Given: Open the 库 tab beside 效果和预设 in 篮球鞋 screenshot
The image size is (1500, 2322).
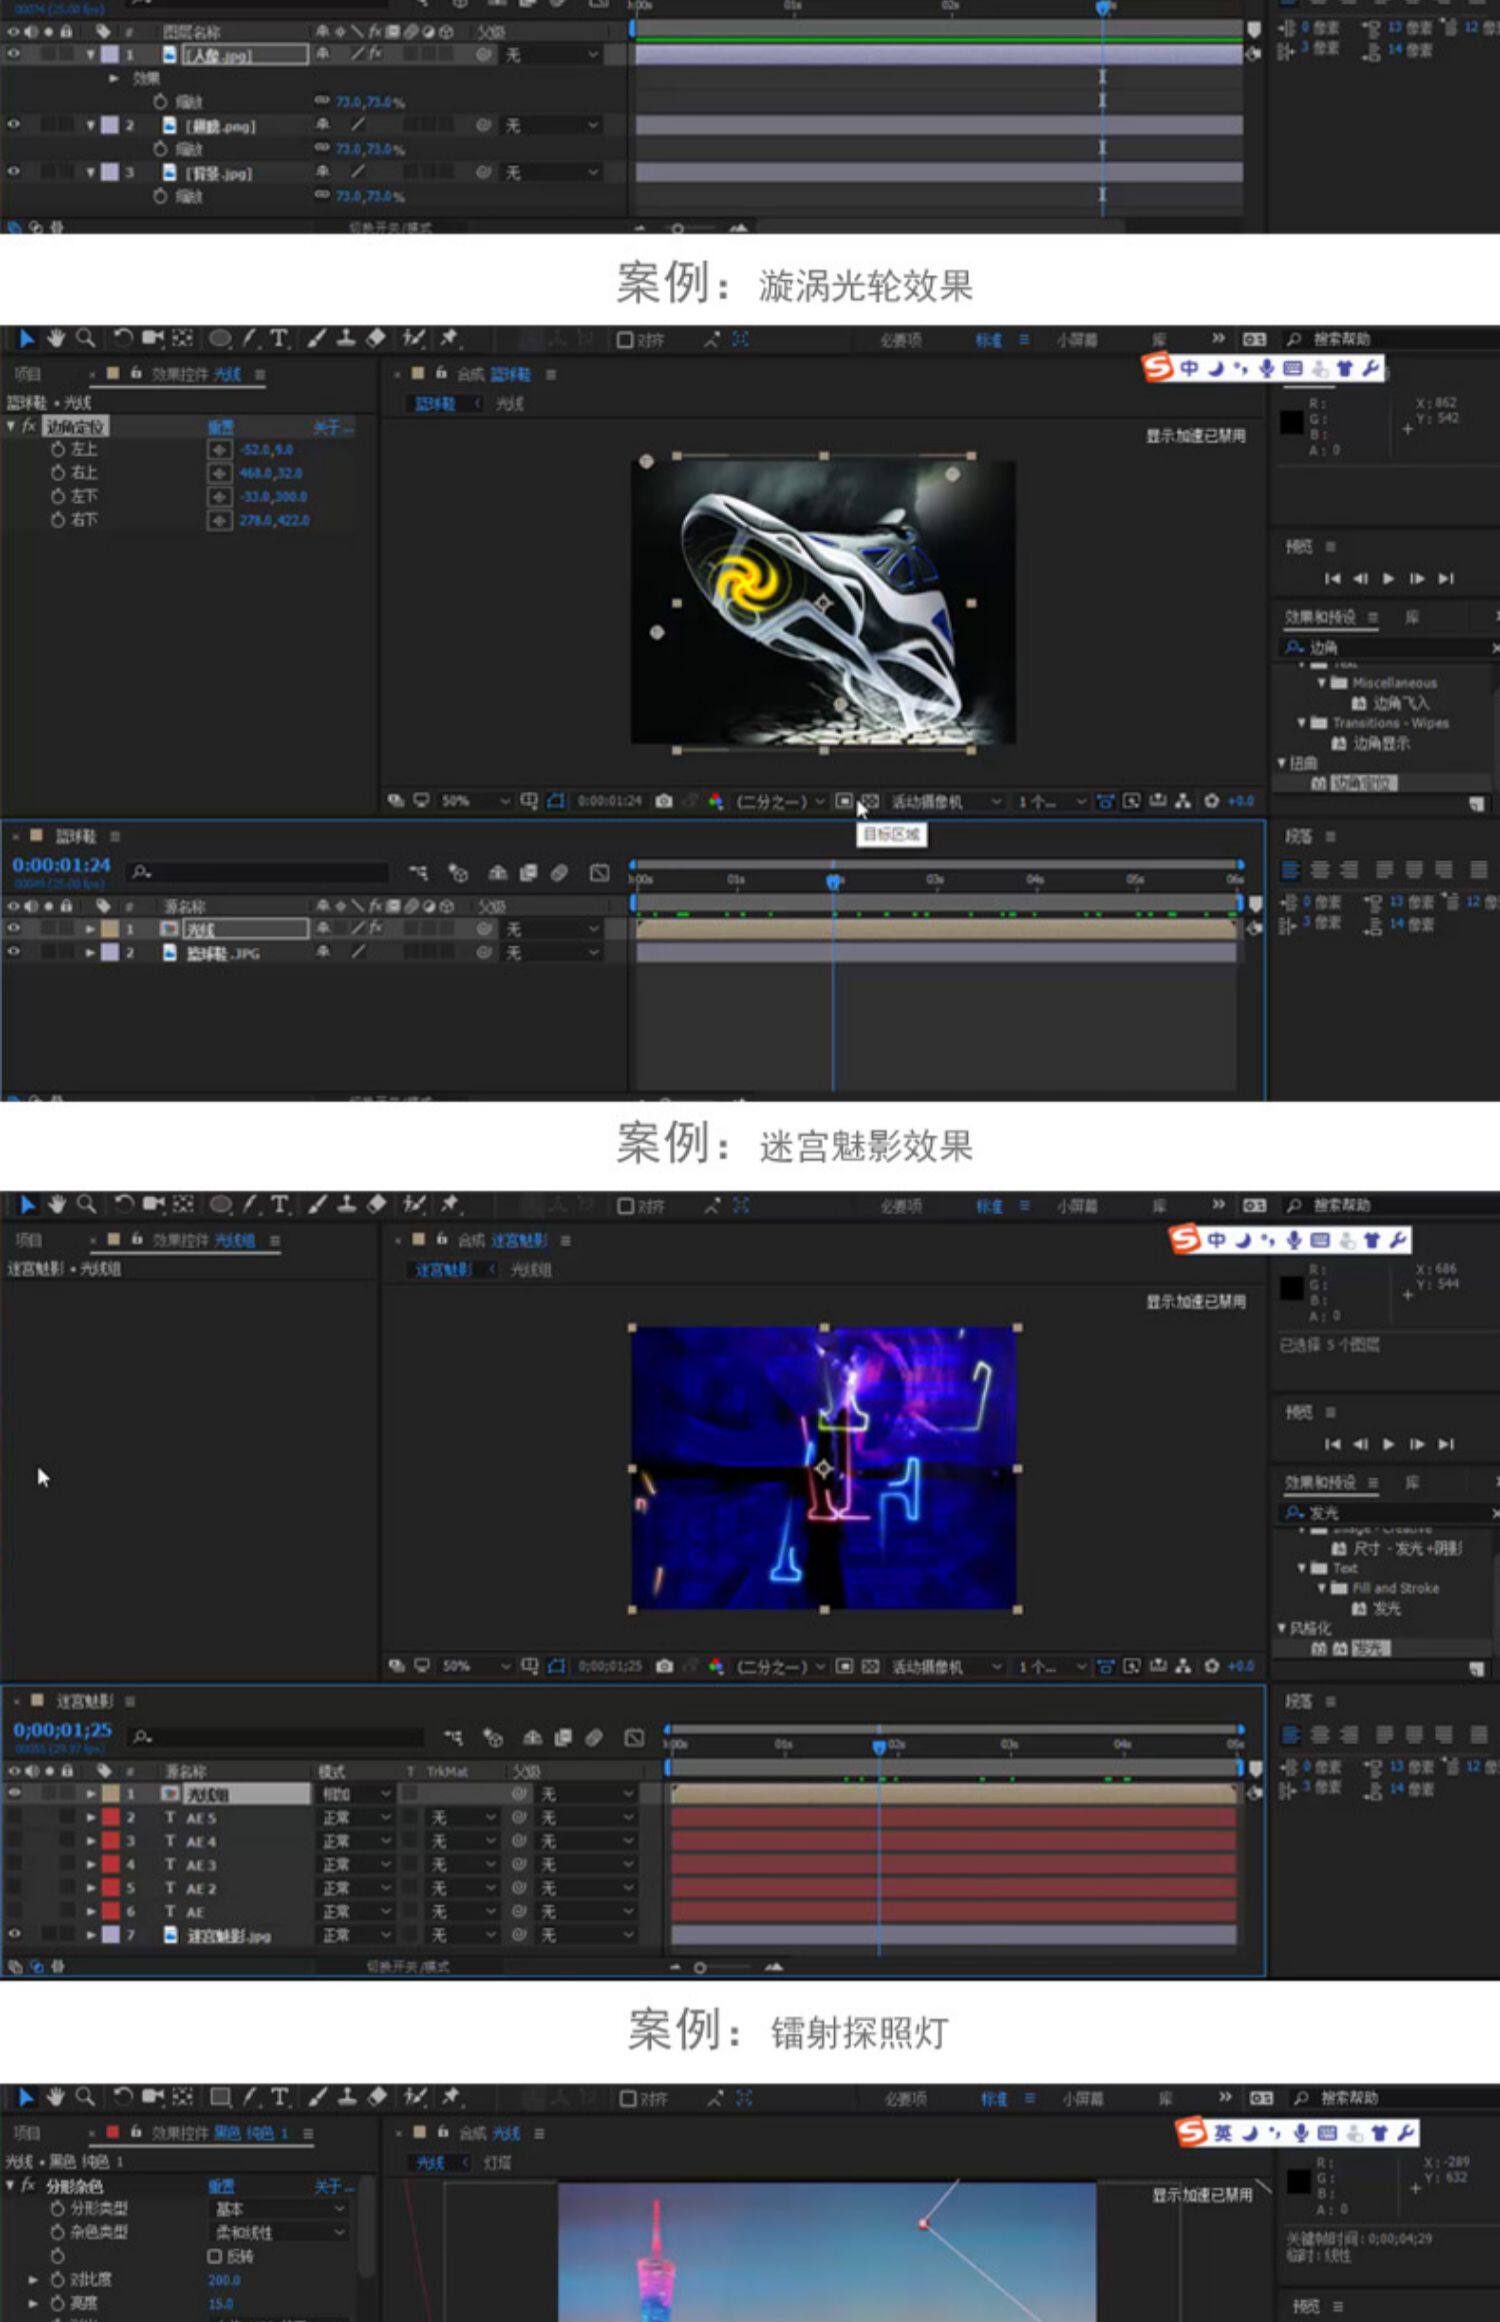Looking at the screenshot, I should tap(1412, 617).
